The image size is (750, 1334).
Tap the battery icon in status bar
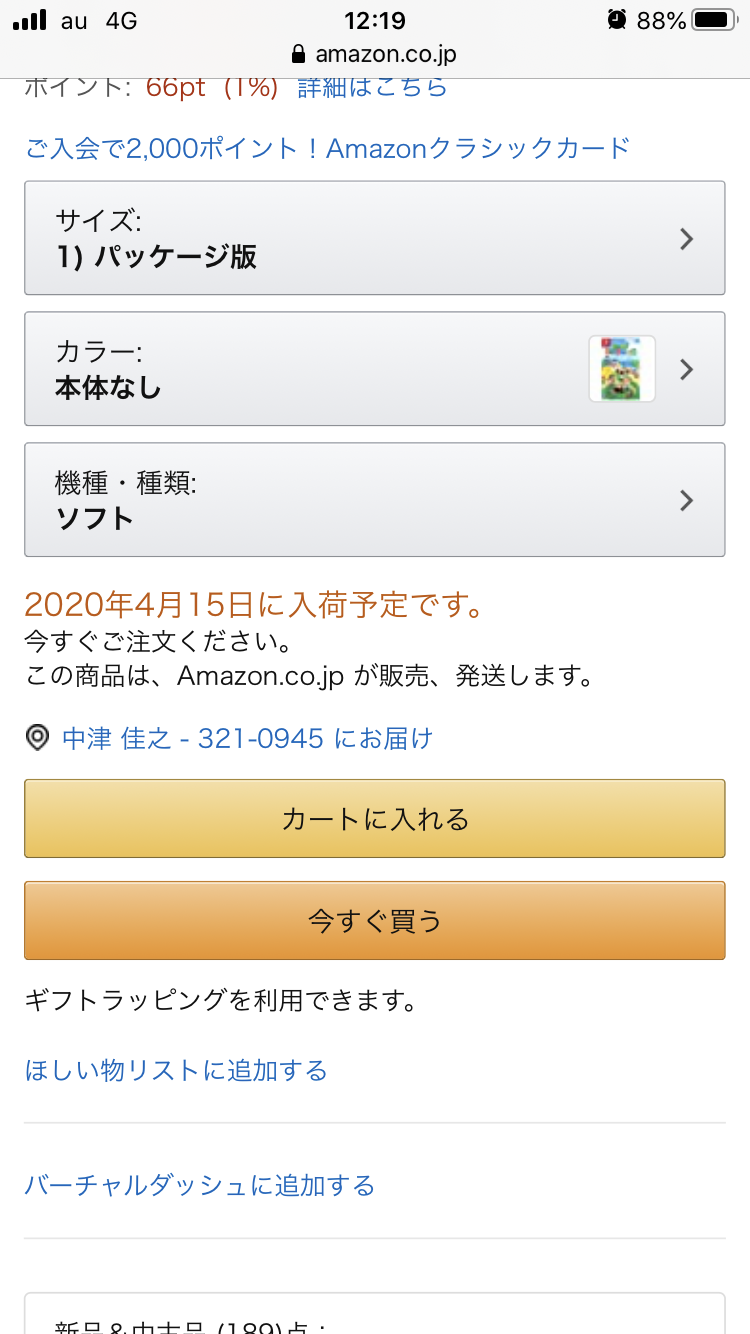point(713,20)
